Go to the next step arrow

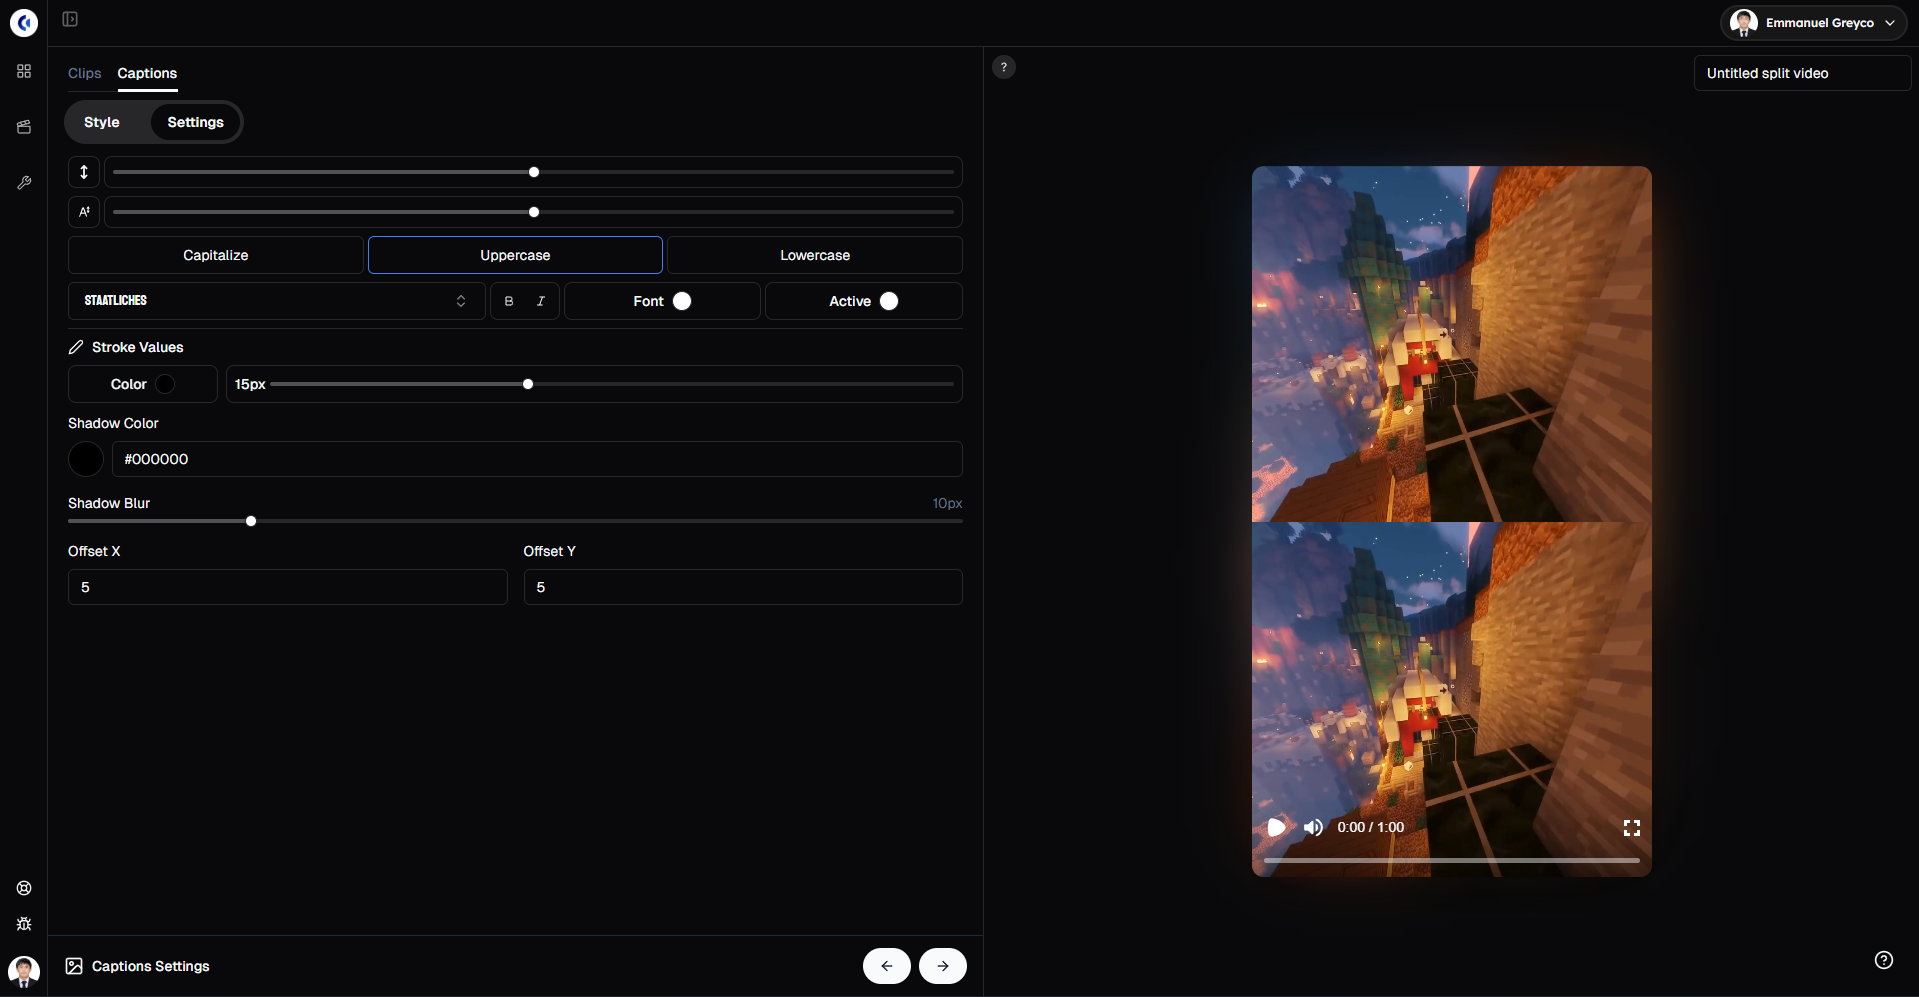(x=943, y=966)
